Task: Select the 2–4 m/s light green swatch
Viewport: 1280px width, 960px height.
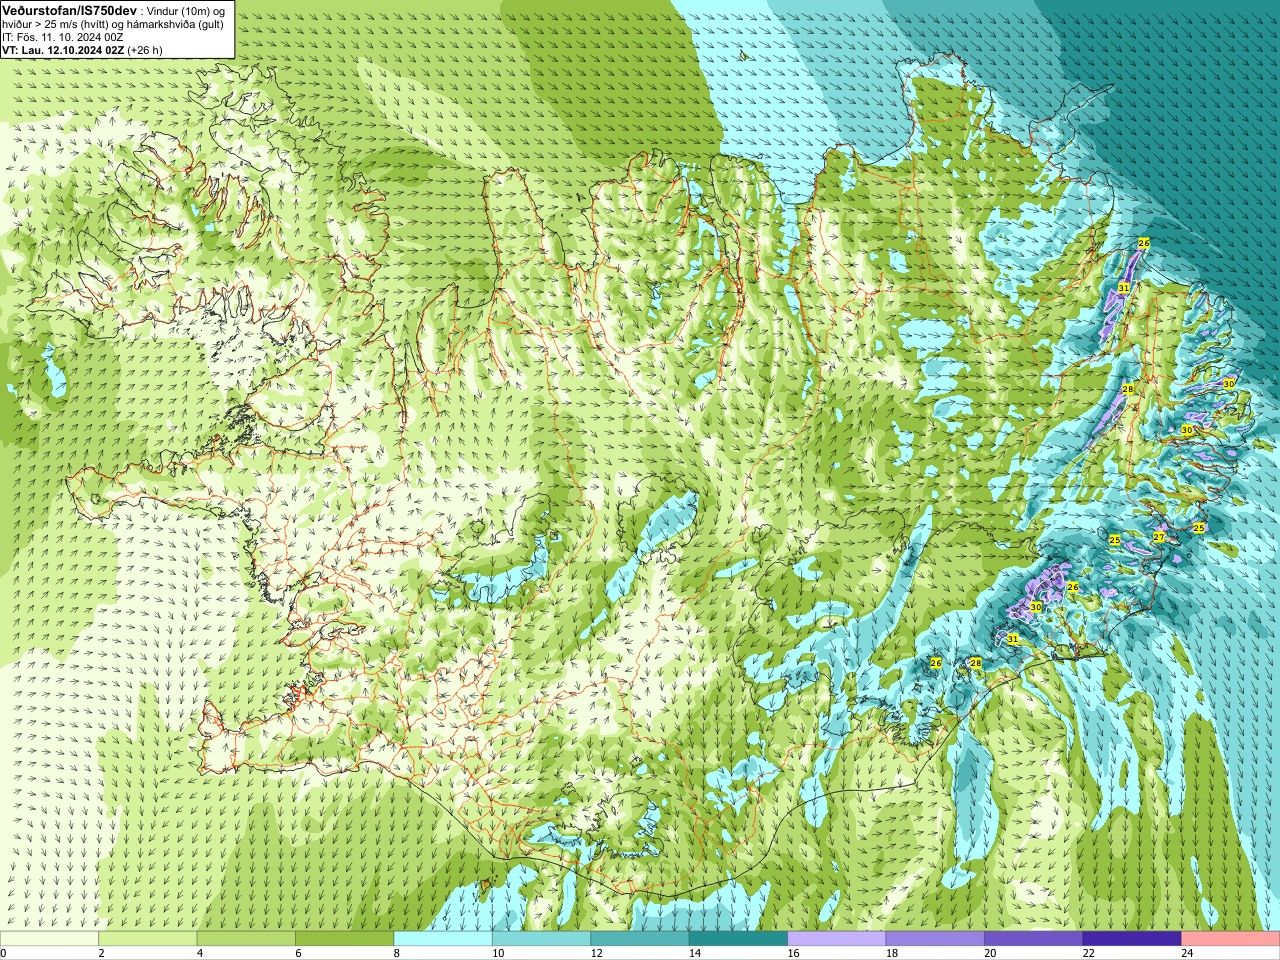Action: [147, 938]
